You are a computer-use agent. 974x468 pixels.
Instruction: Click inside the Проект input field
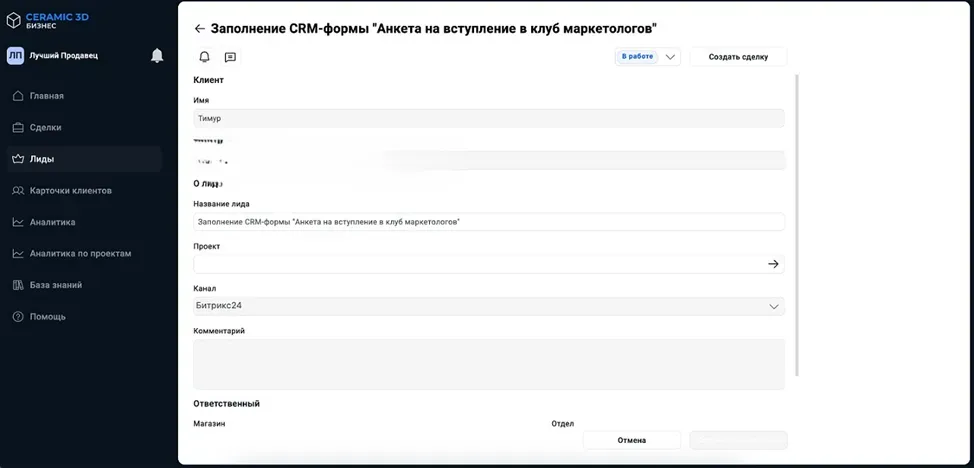[x=489, y=264]
